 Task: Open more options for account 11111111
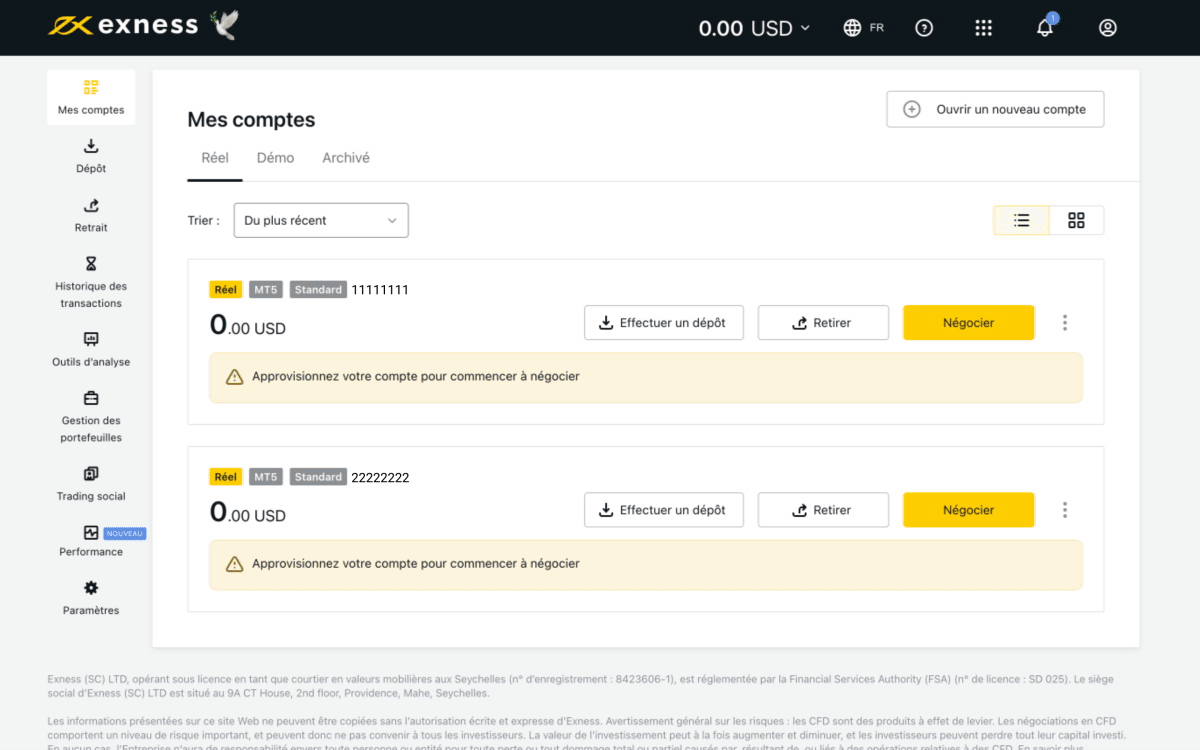(1065, 323)
